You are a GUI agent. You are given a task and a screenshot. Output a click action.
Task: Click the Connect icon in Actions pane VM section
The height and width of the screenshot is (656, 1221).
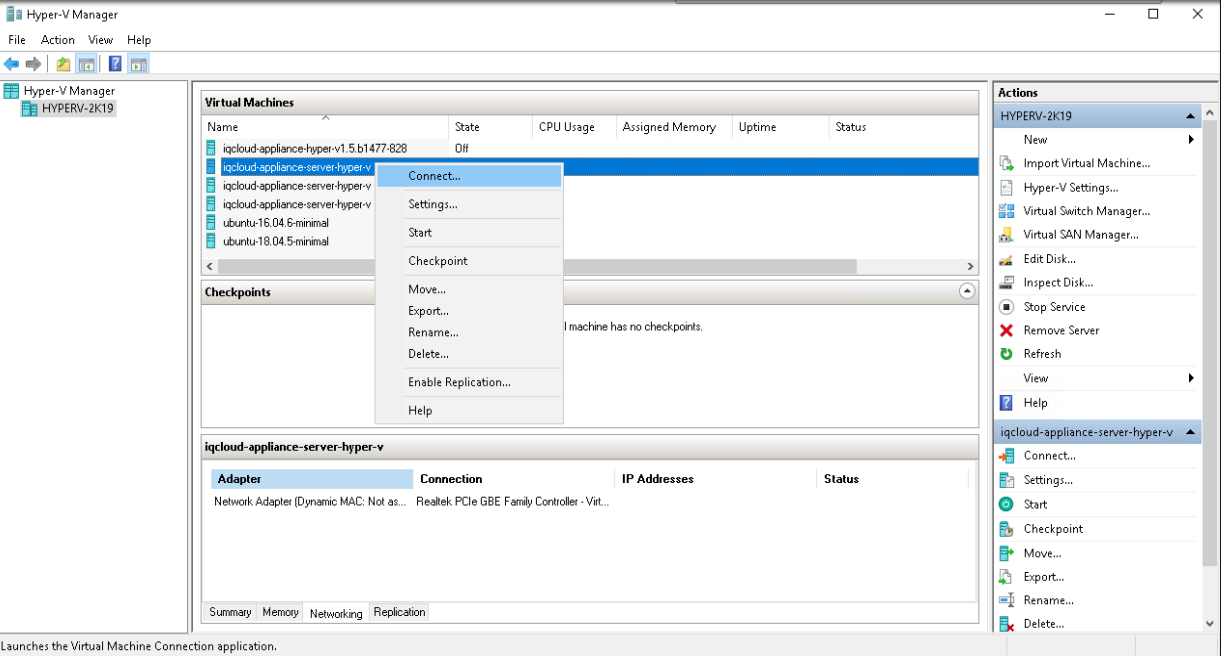[1007, 456]
